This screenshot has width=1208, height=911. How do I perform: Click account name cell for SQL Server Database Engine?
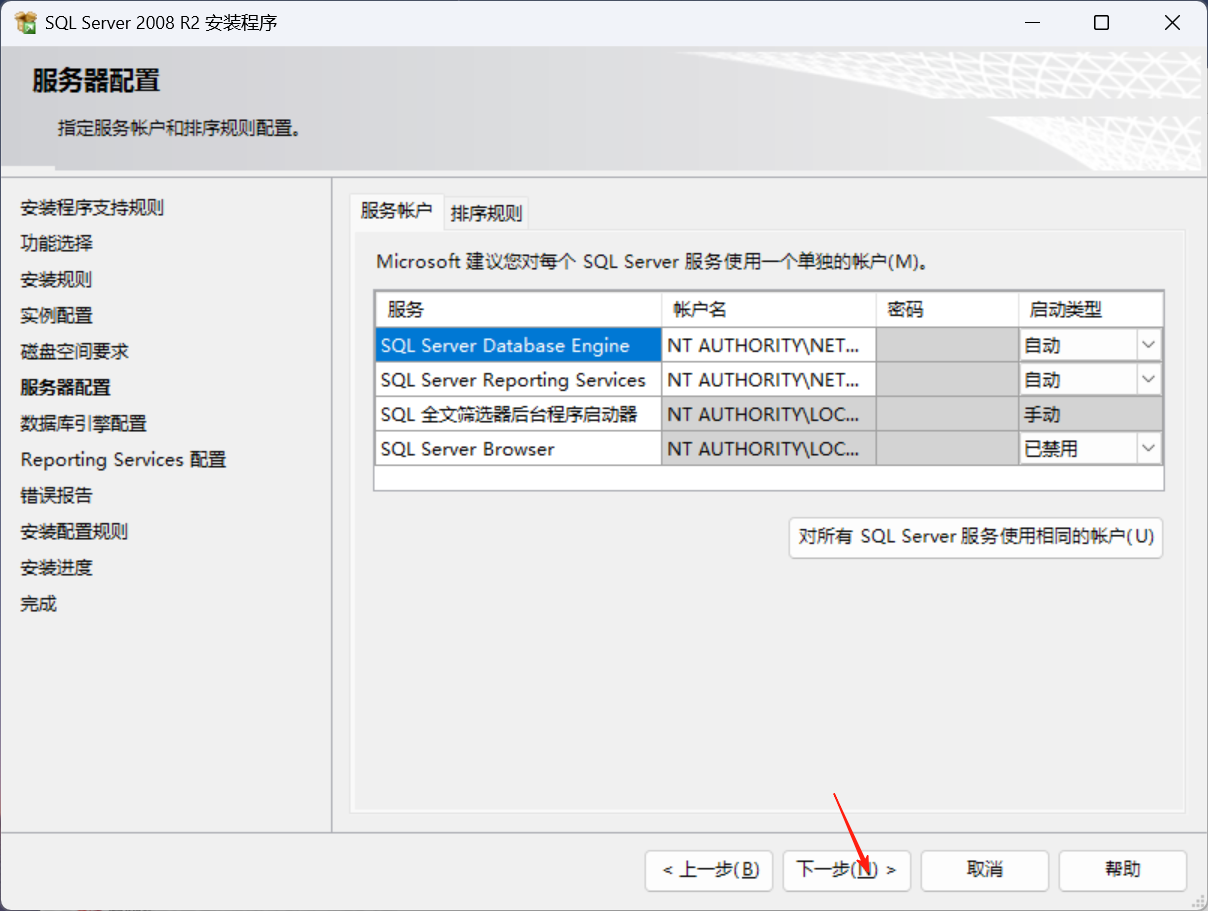pos(768,345)
